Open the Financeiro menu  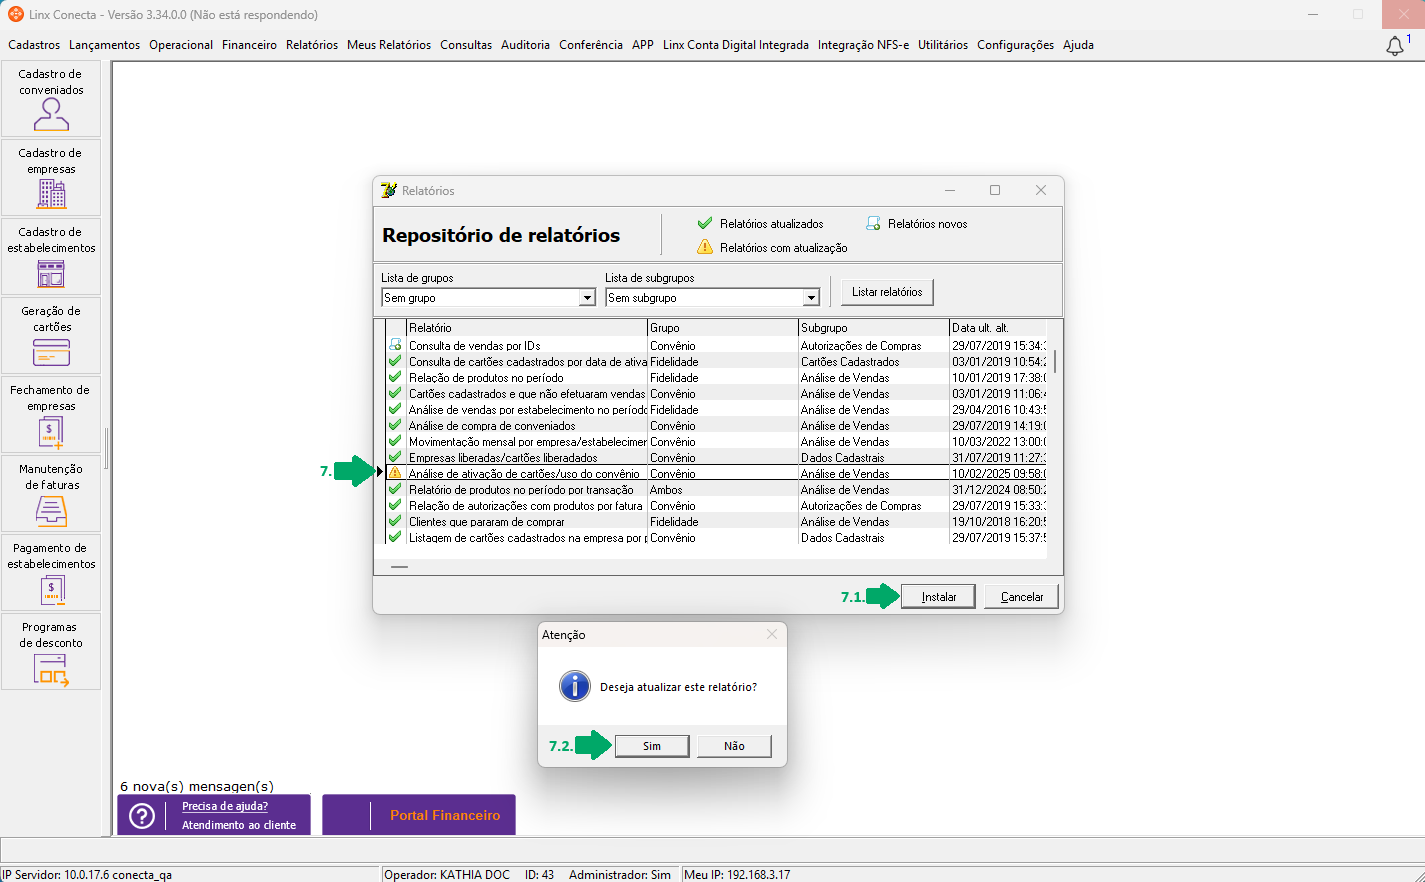coord(249,45)
